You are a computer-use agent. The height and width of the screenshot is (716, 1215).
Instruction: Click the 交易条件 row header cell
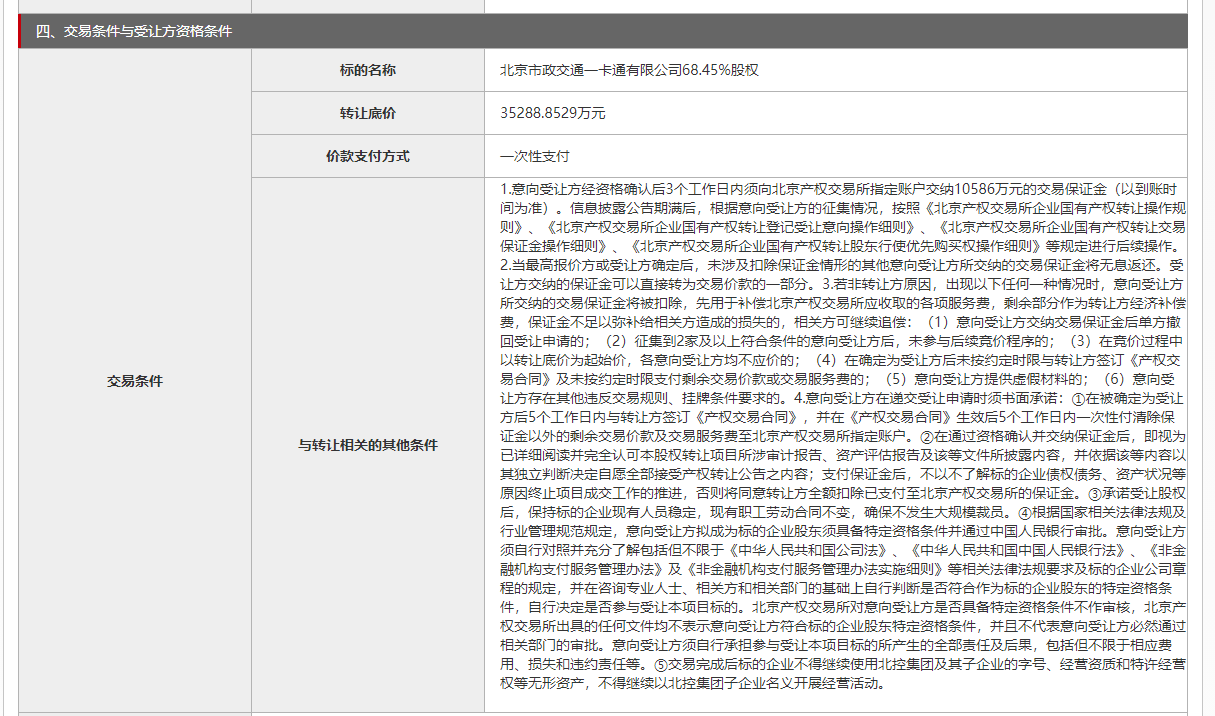135,381
